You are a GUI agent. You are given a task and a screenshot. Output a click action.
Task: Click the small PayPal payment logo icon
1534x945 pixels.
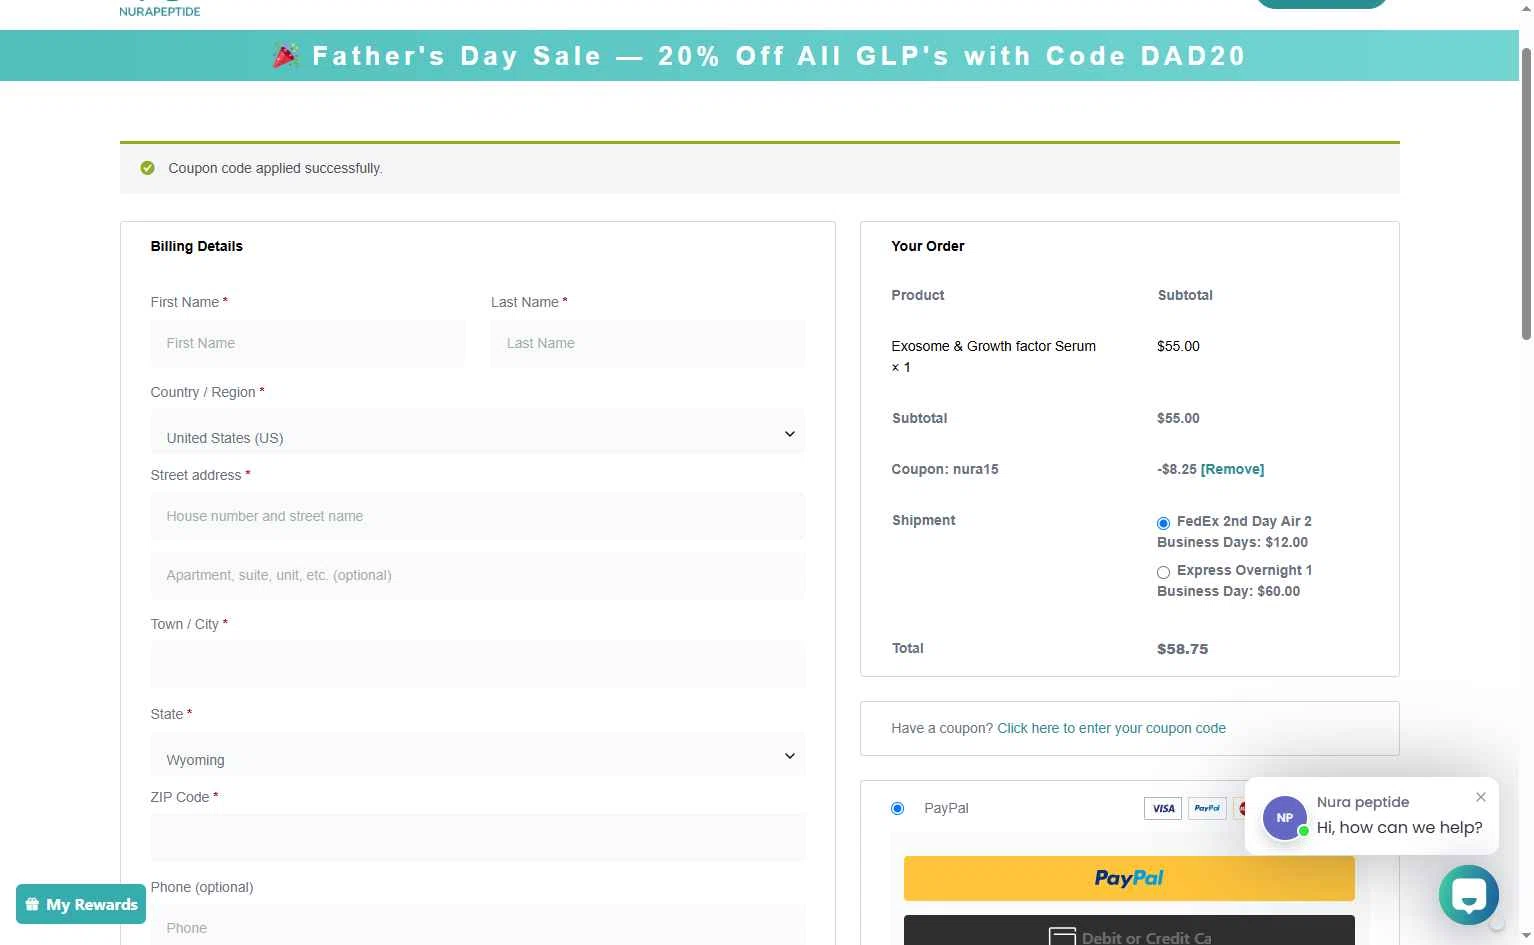[1207, 808]
